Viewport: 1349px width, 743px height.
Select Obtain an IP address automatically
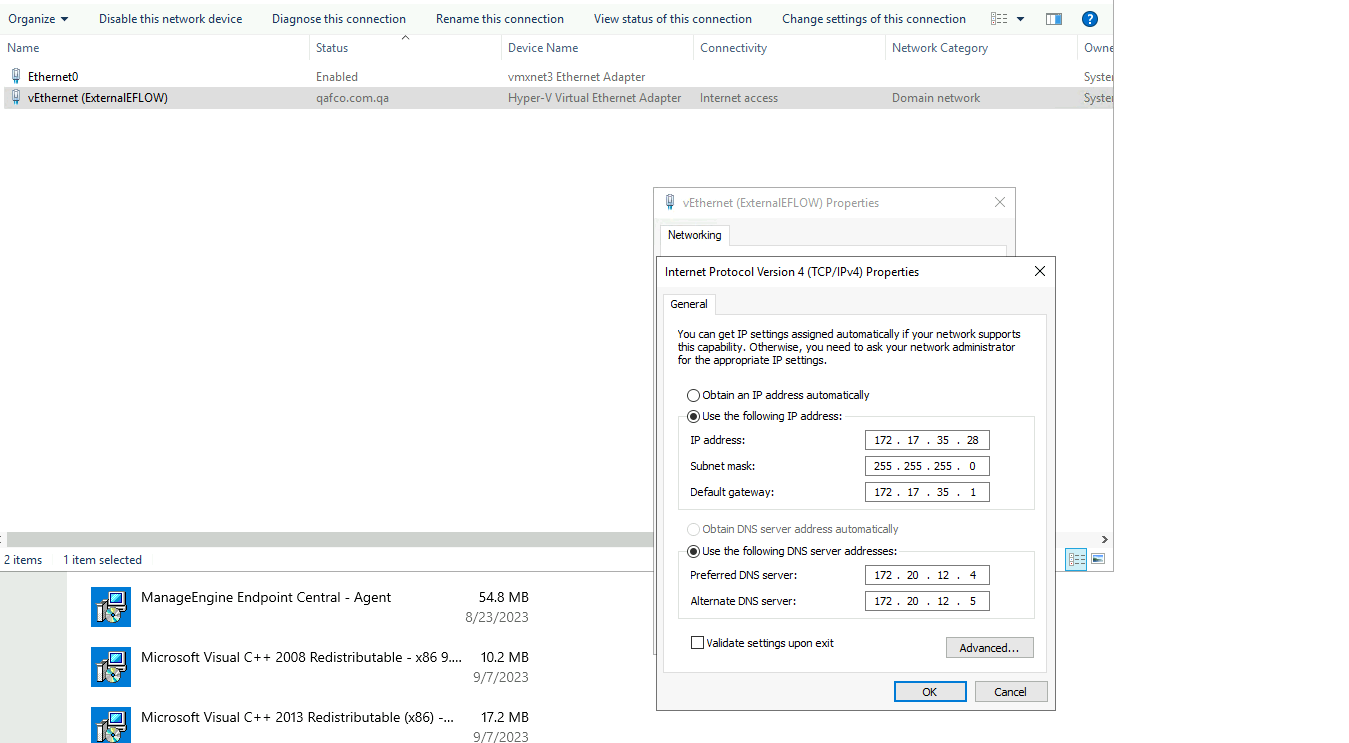click(x=693, y=395)
